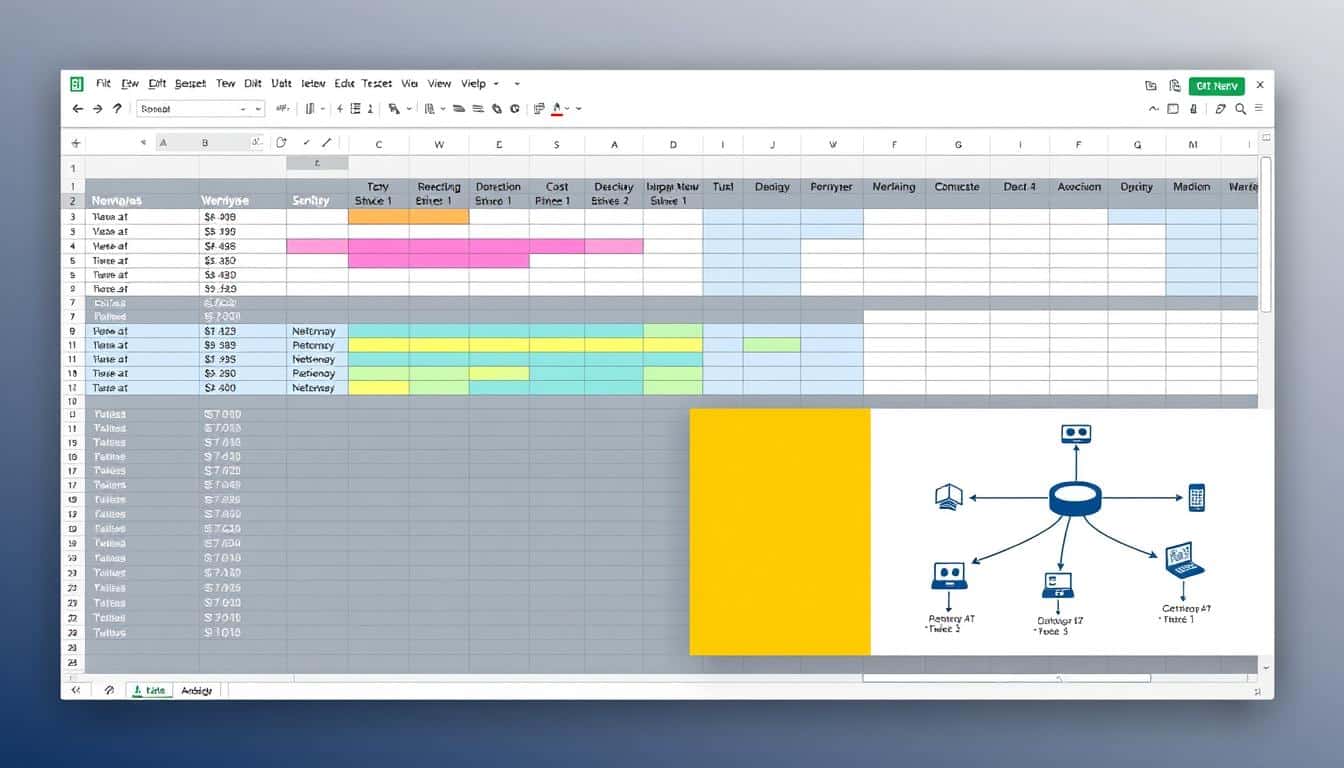1344x768 pixels.
Task: Click the green spreadsheet app logo
Action: click(77, 85)
